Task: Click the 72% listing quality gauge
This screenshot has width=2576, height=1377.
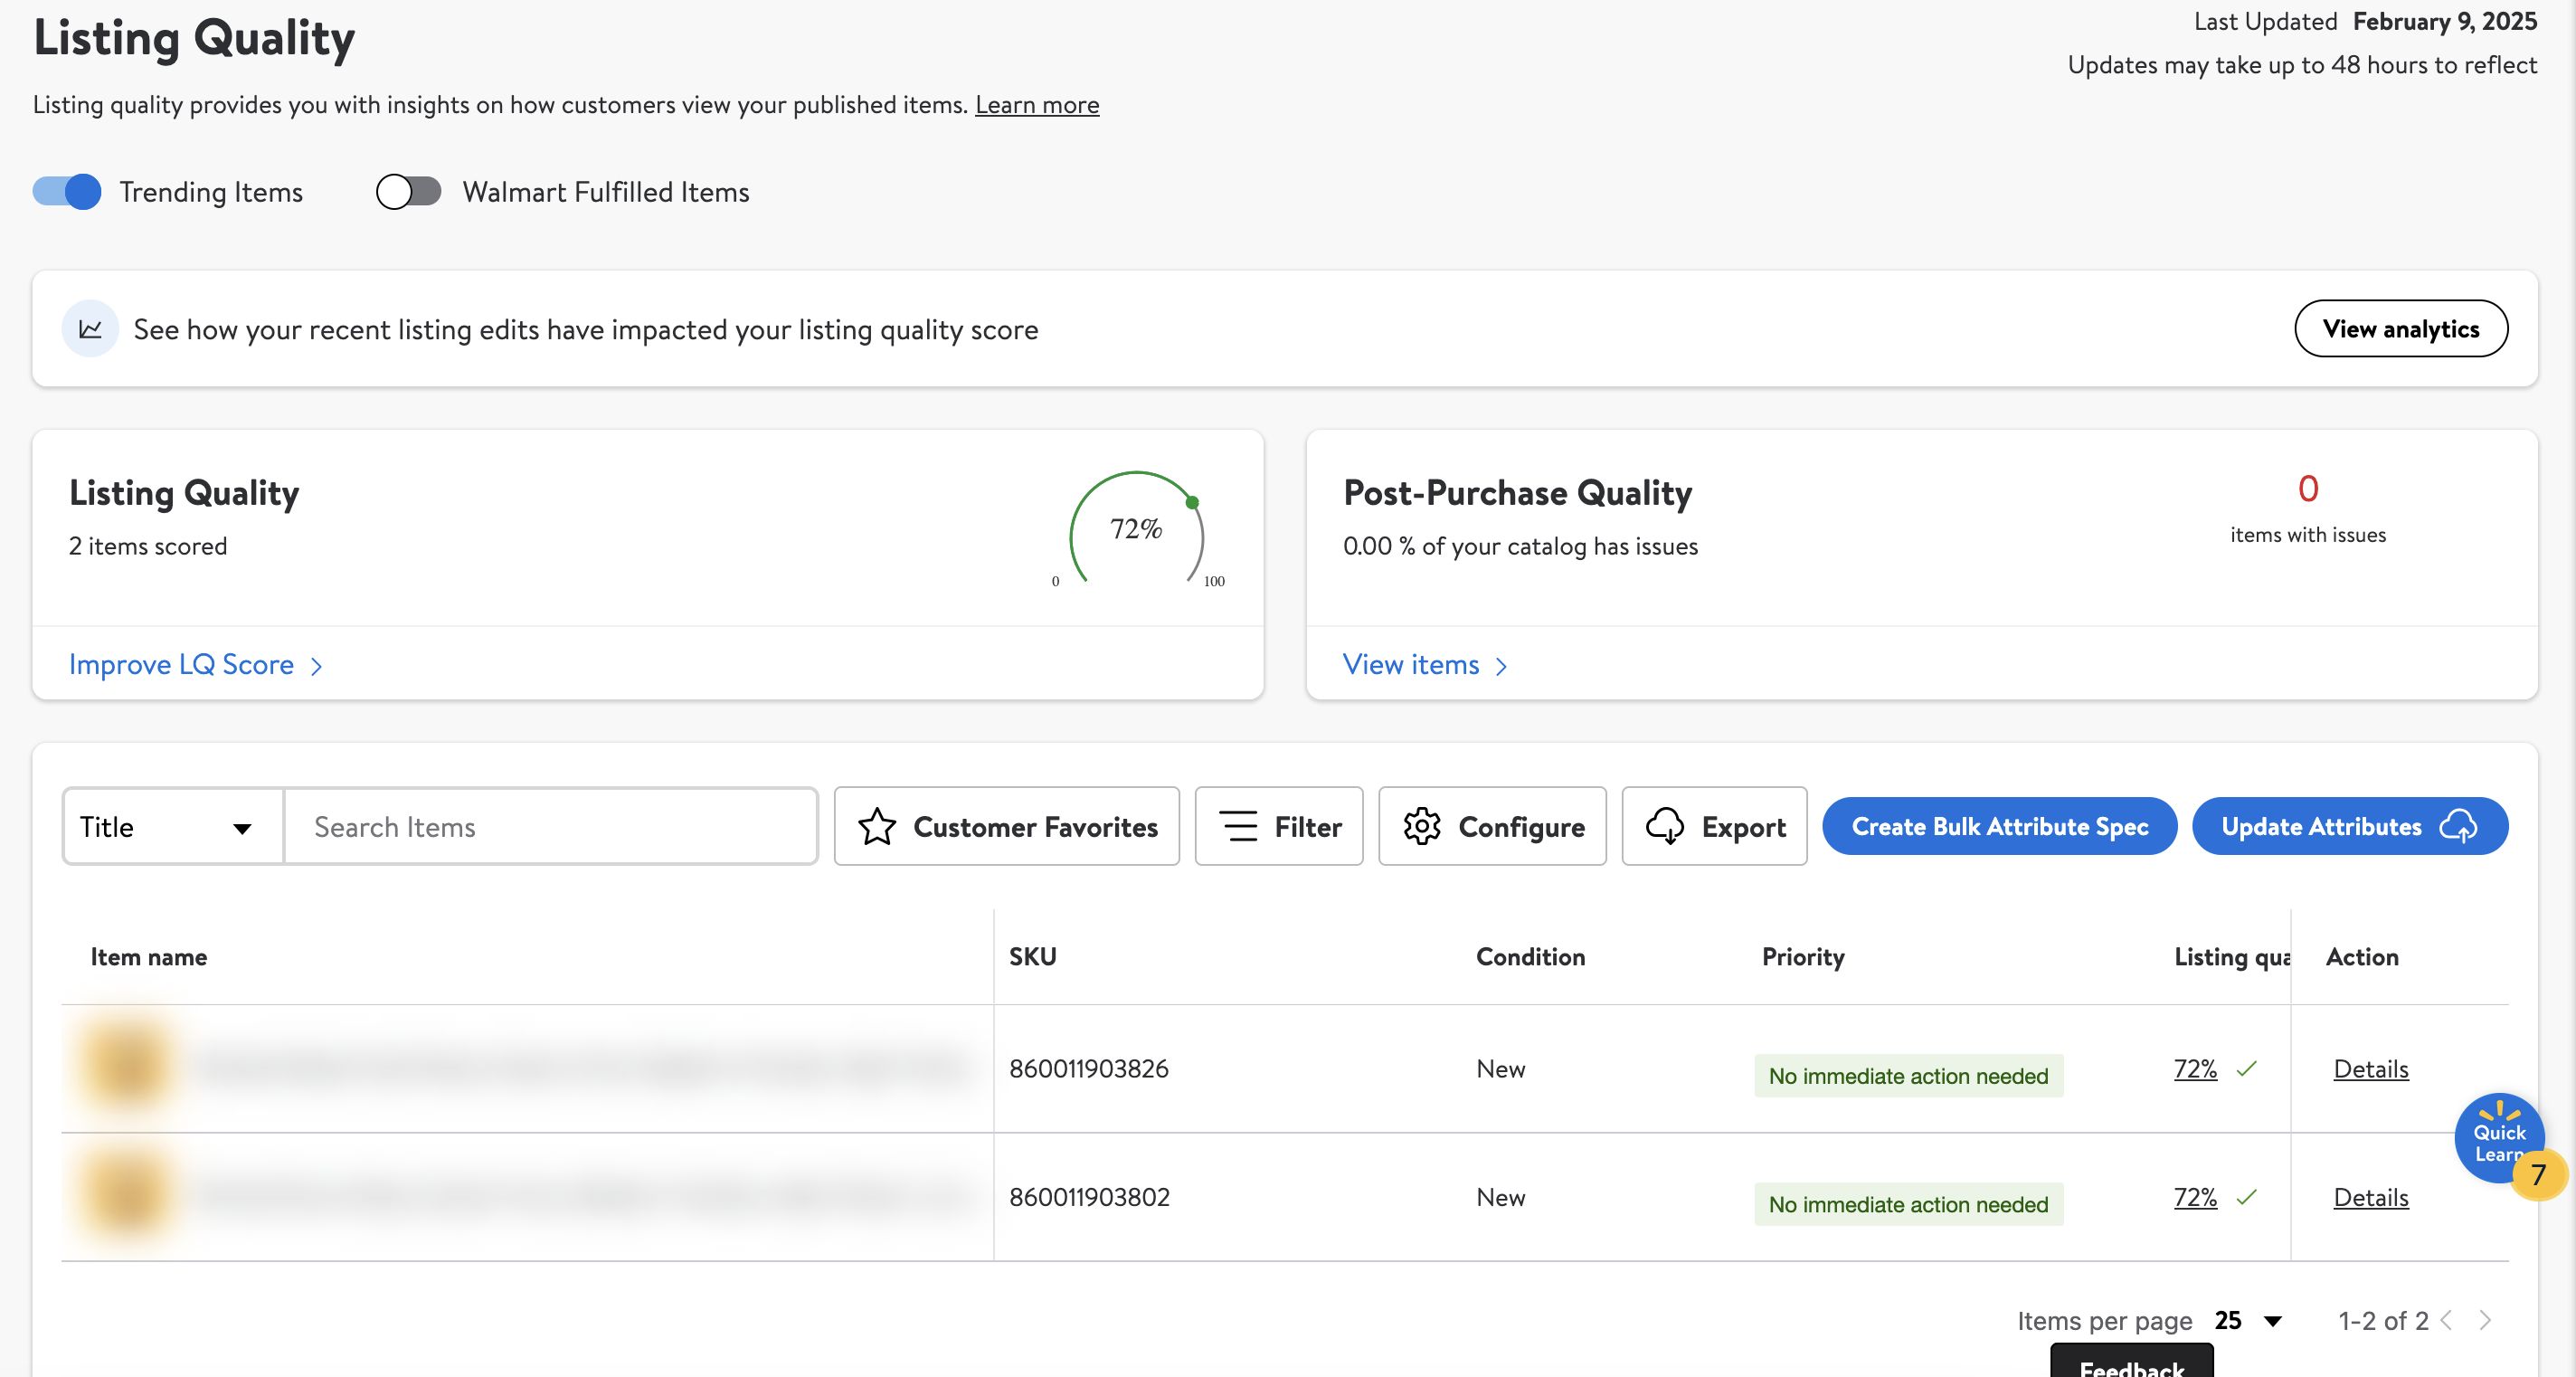Action: point(1136,530)
